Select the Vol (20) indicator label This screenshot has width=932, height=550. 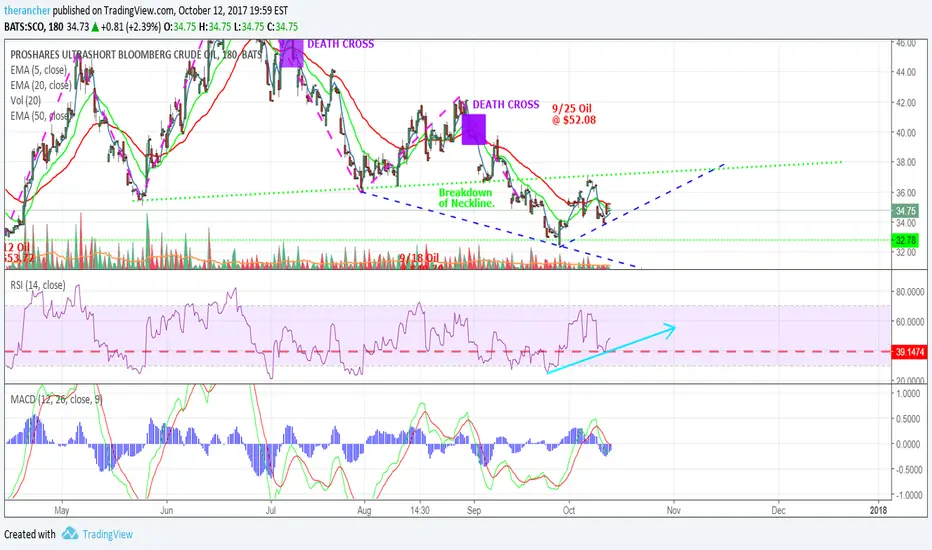(26, 100)
